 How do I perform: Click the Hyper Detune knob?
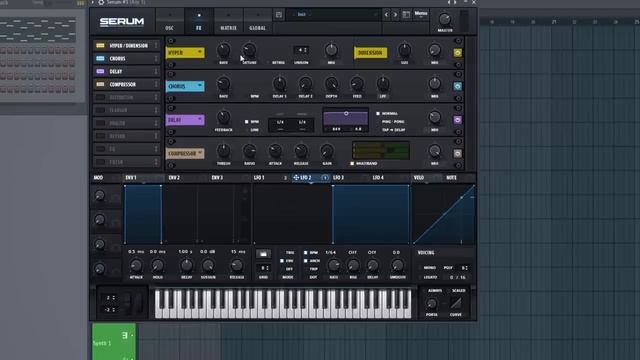click(x=249, y=51)
